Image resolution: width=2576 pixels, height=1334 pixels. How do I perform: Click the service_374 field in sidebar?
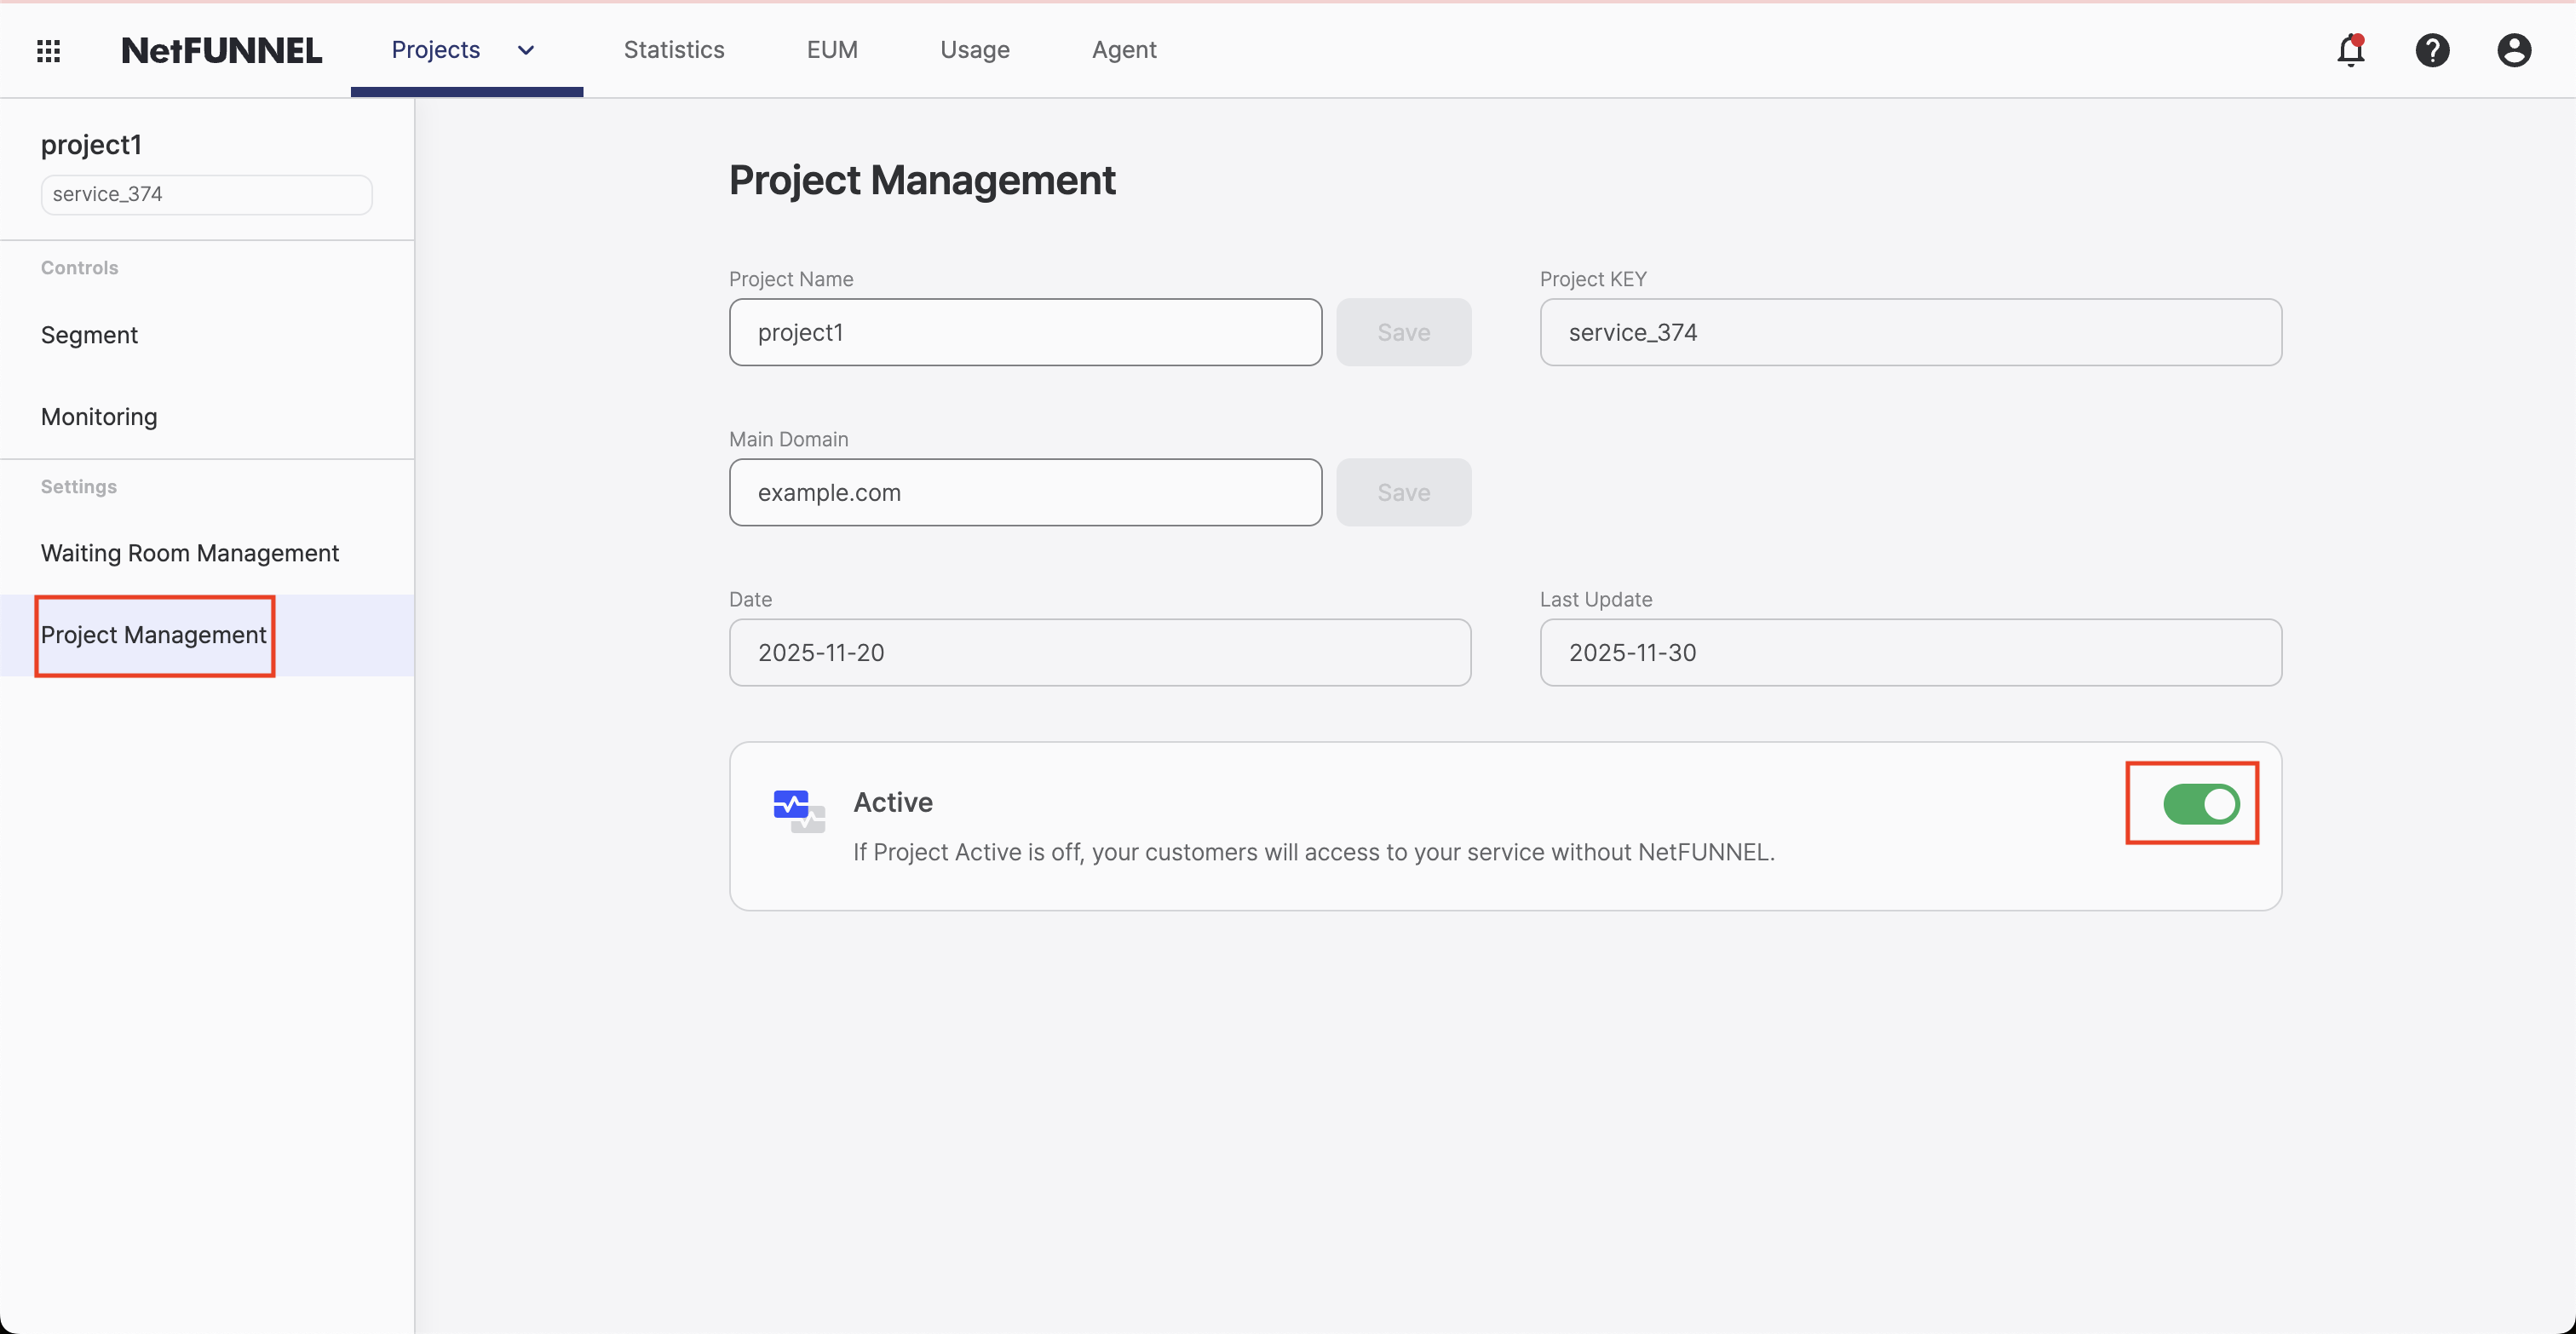(x=205, y=194)
